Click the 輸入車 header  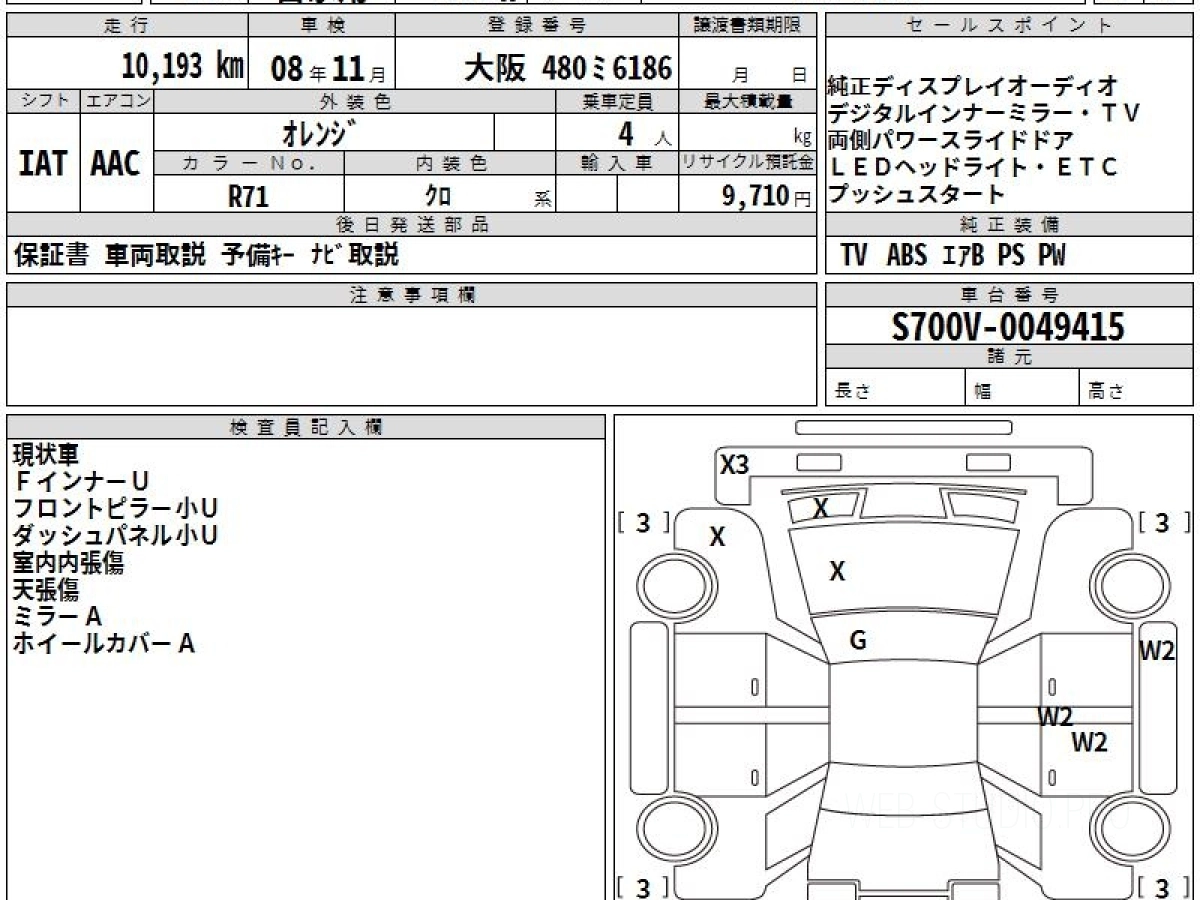click(x=617, y=163)
